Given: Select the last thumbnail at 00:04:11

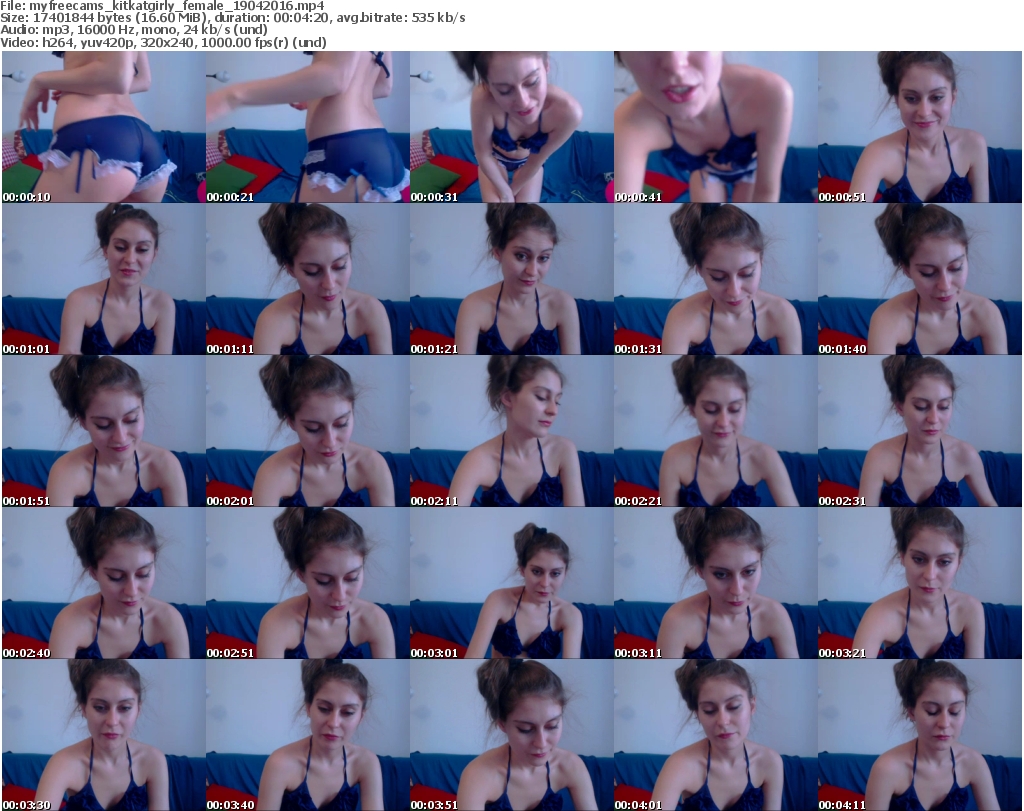Looking at the screenshot, I should pyautogui.click(x=920, y=735).
